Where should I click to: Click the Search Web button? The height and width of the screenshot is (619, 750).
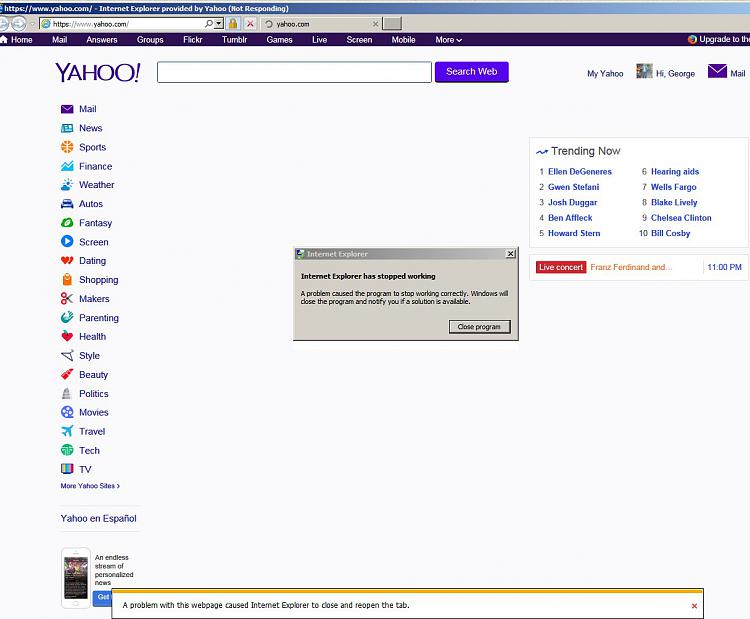(x=471, y=72)
